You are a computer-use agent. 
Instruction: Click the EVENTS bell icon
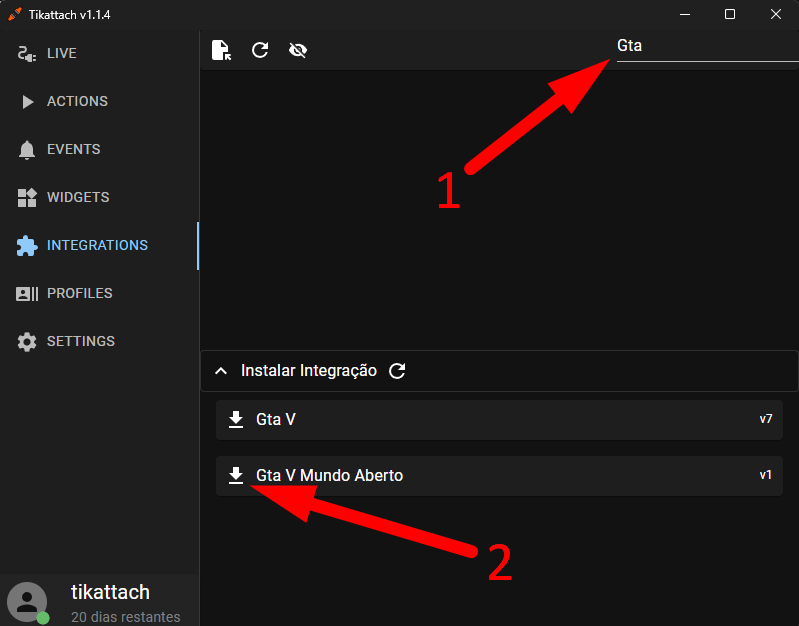(26, 150)
